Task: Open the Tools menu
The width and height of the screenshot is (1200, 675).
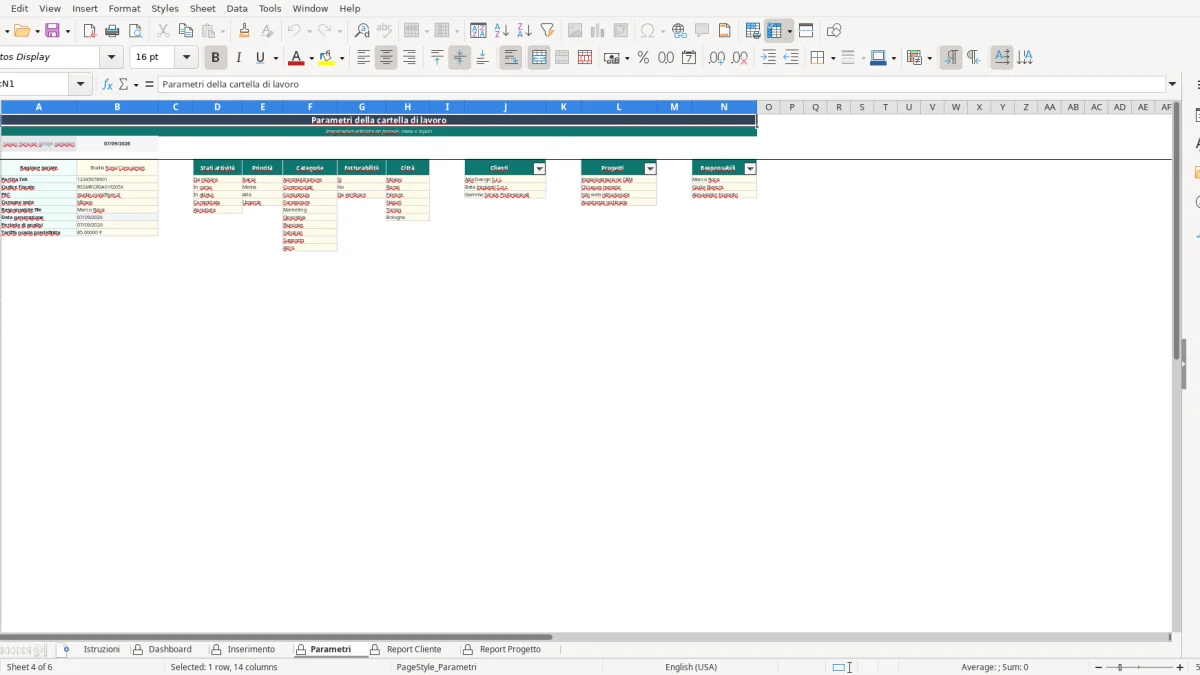Action: pyautogui.click(x=270, y=8)
